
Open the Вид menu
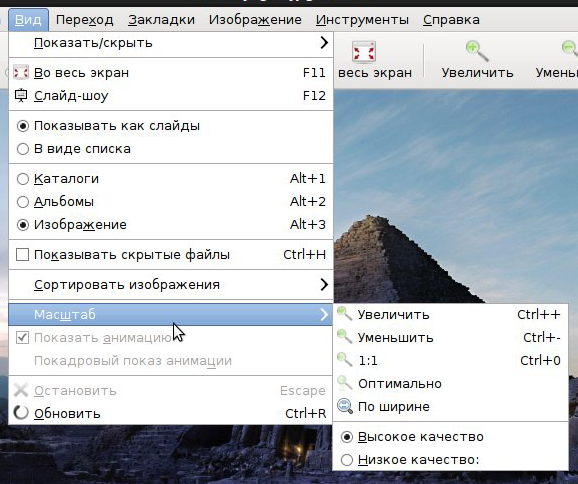(28, 20)
